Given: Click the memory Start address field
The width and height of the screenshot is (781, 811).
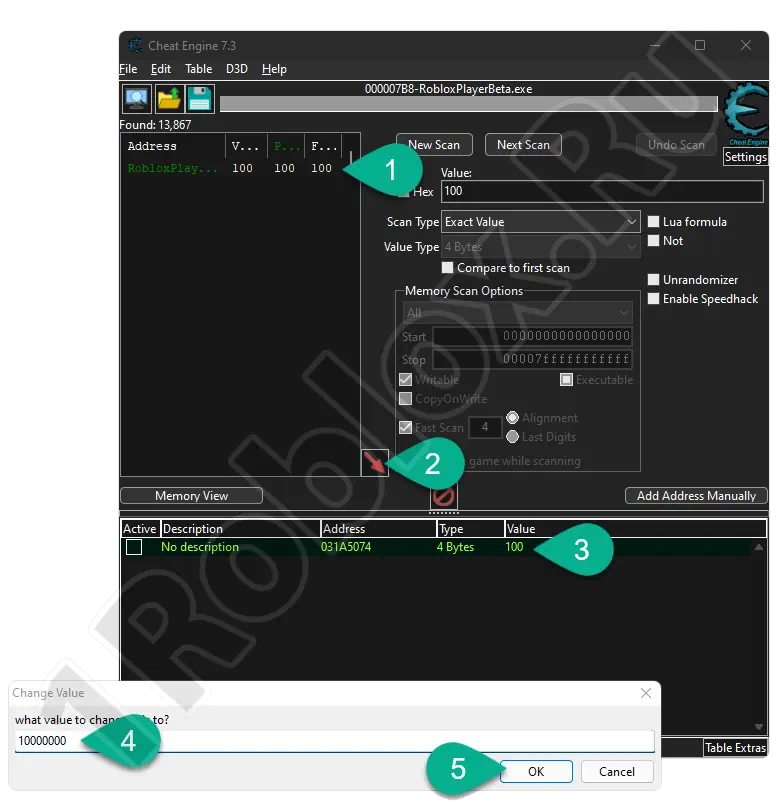Looking at the screenshot, I should 532,337.
